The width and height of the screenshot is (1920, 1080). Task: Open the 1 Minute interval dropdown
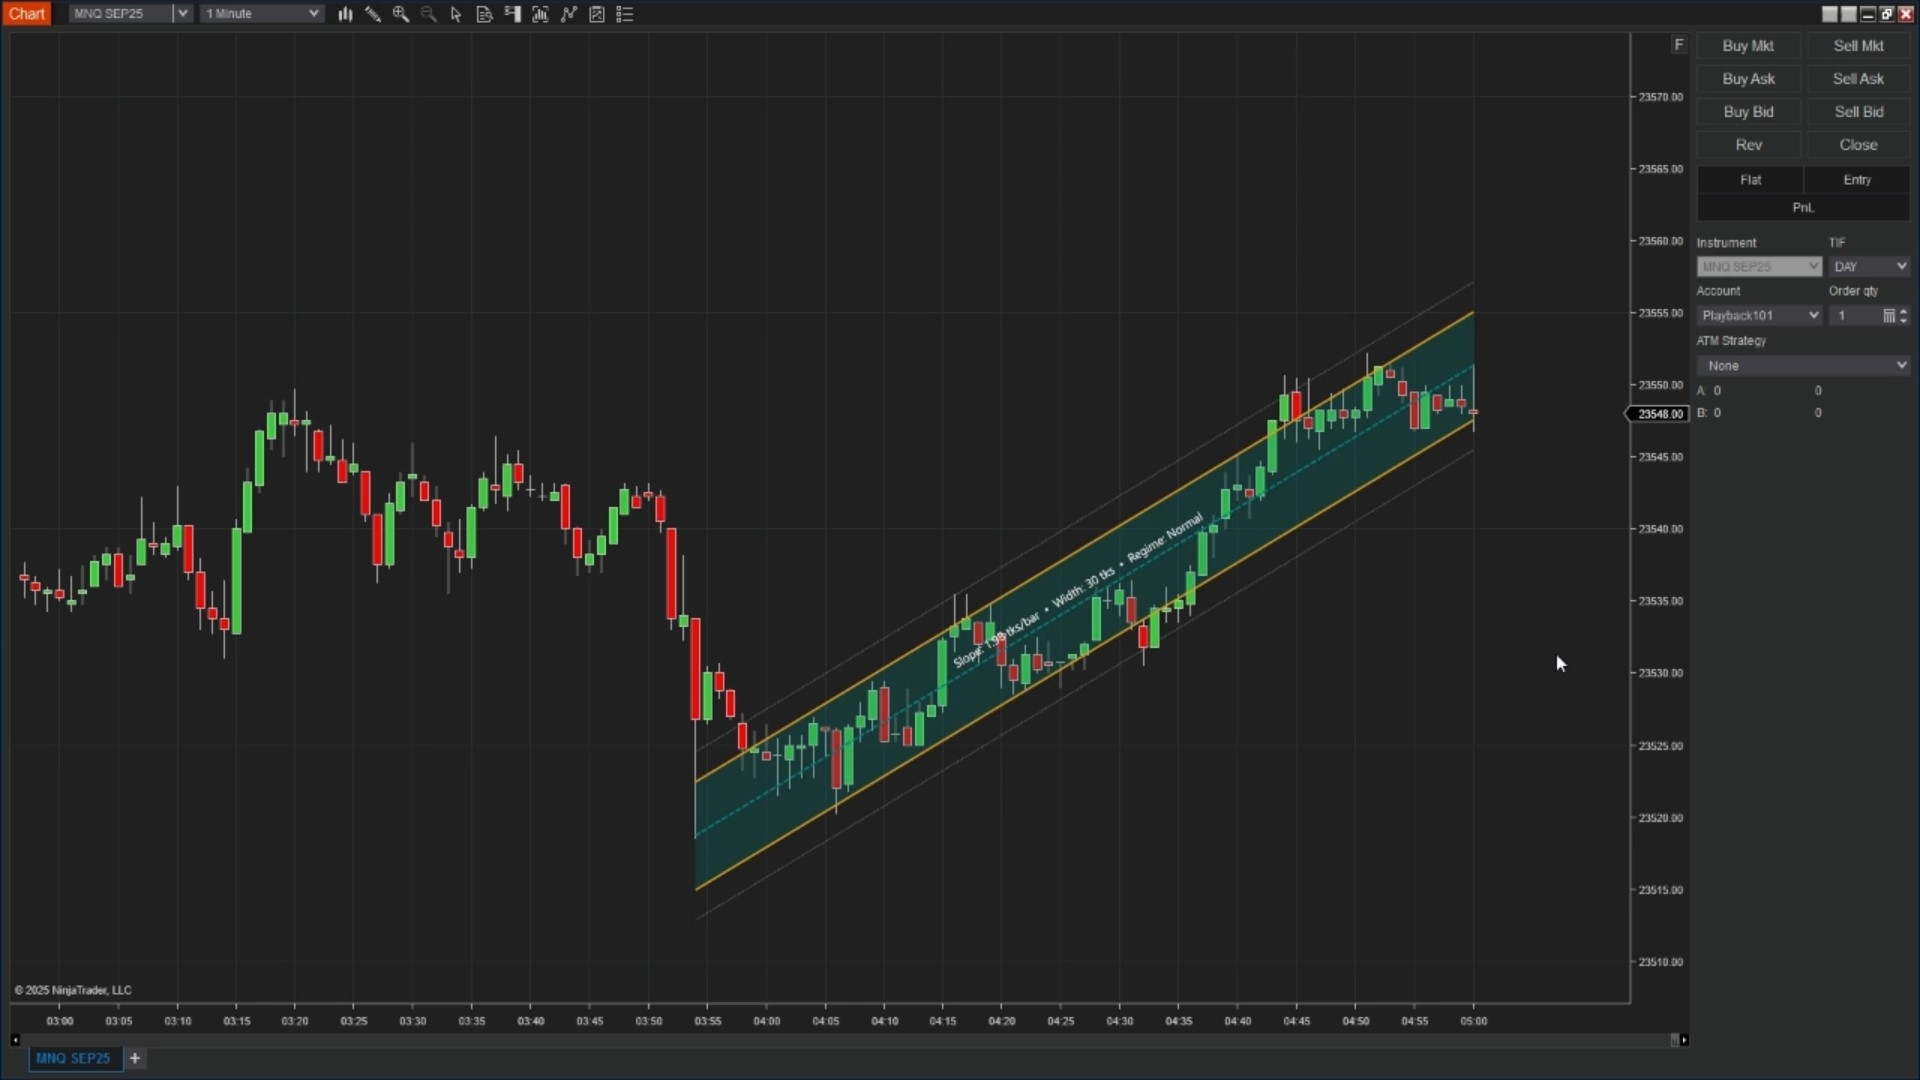(261, 13)
